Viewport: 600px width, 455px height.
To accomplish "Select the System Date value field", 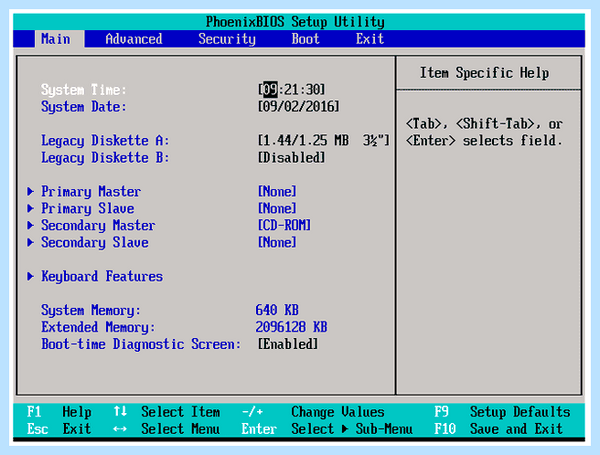I will [x=298, y=106].
